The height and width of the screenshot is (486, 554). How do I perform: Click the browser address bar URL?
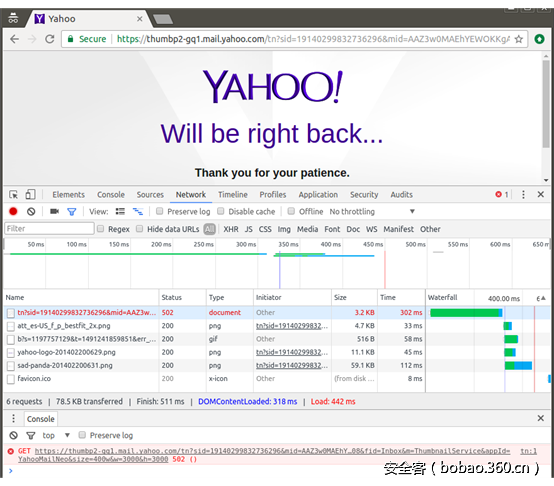(x=313, y=39)
